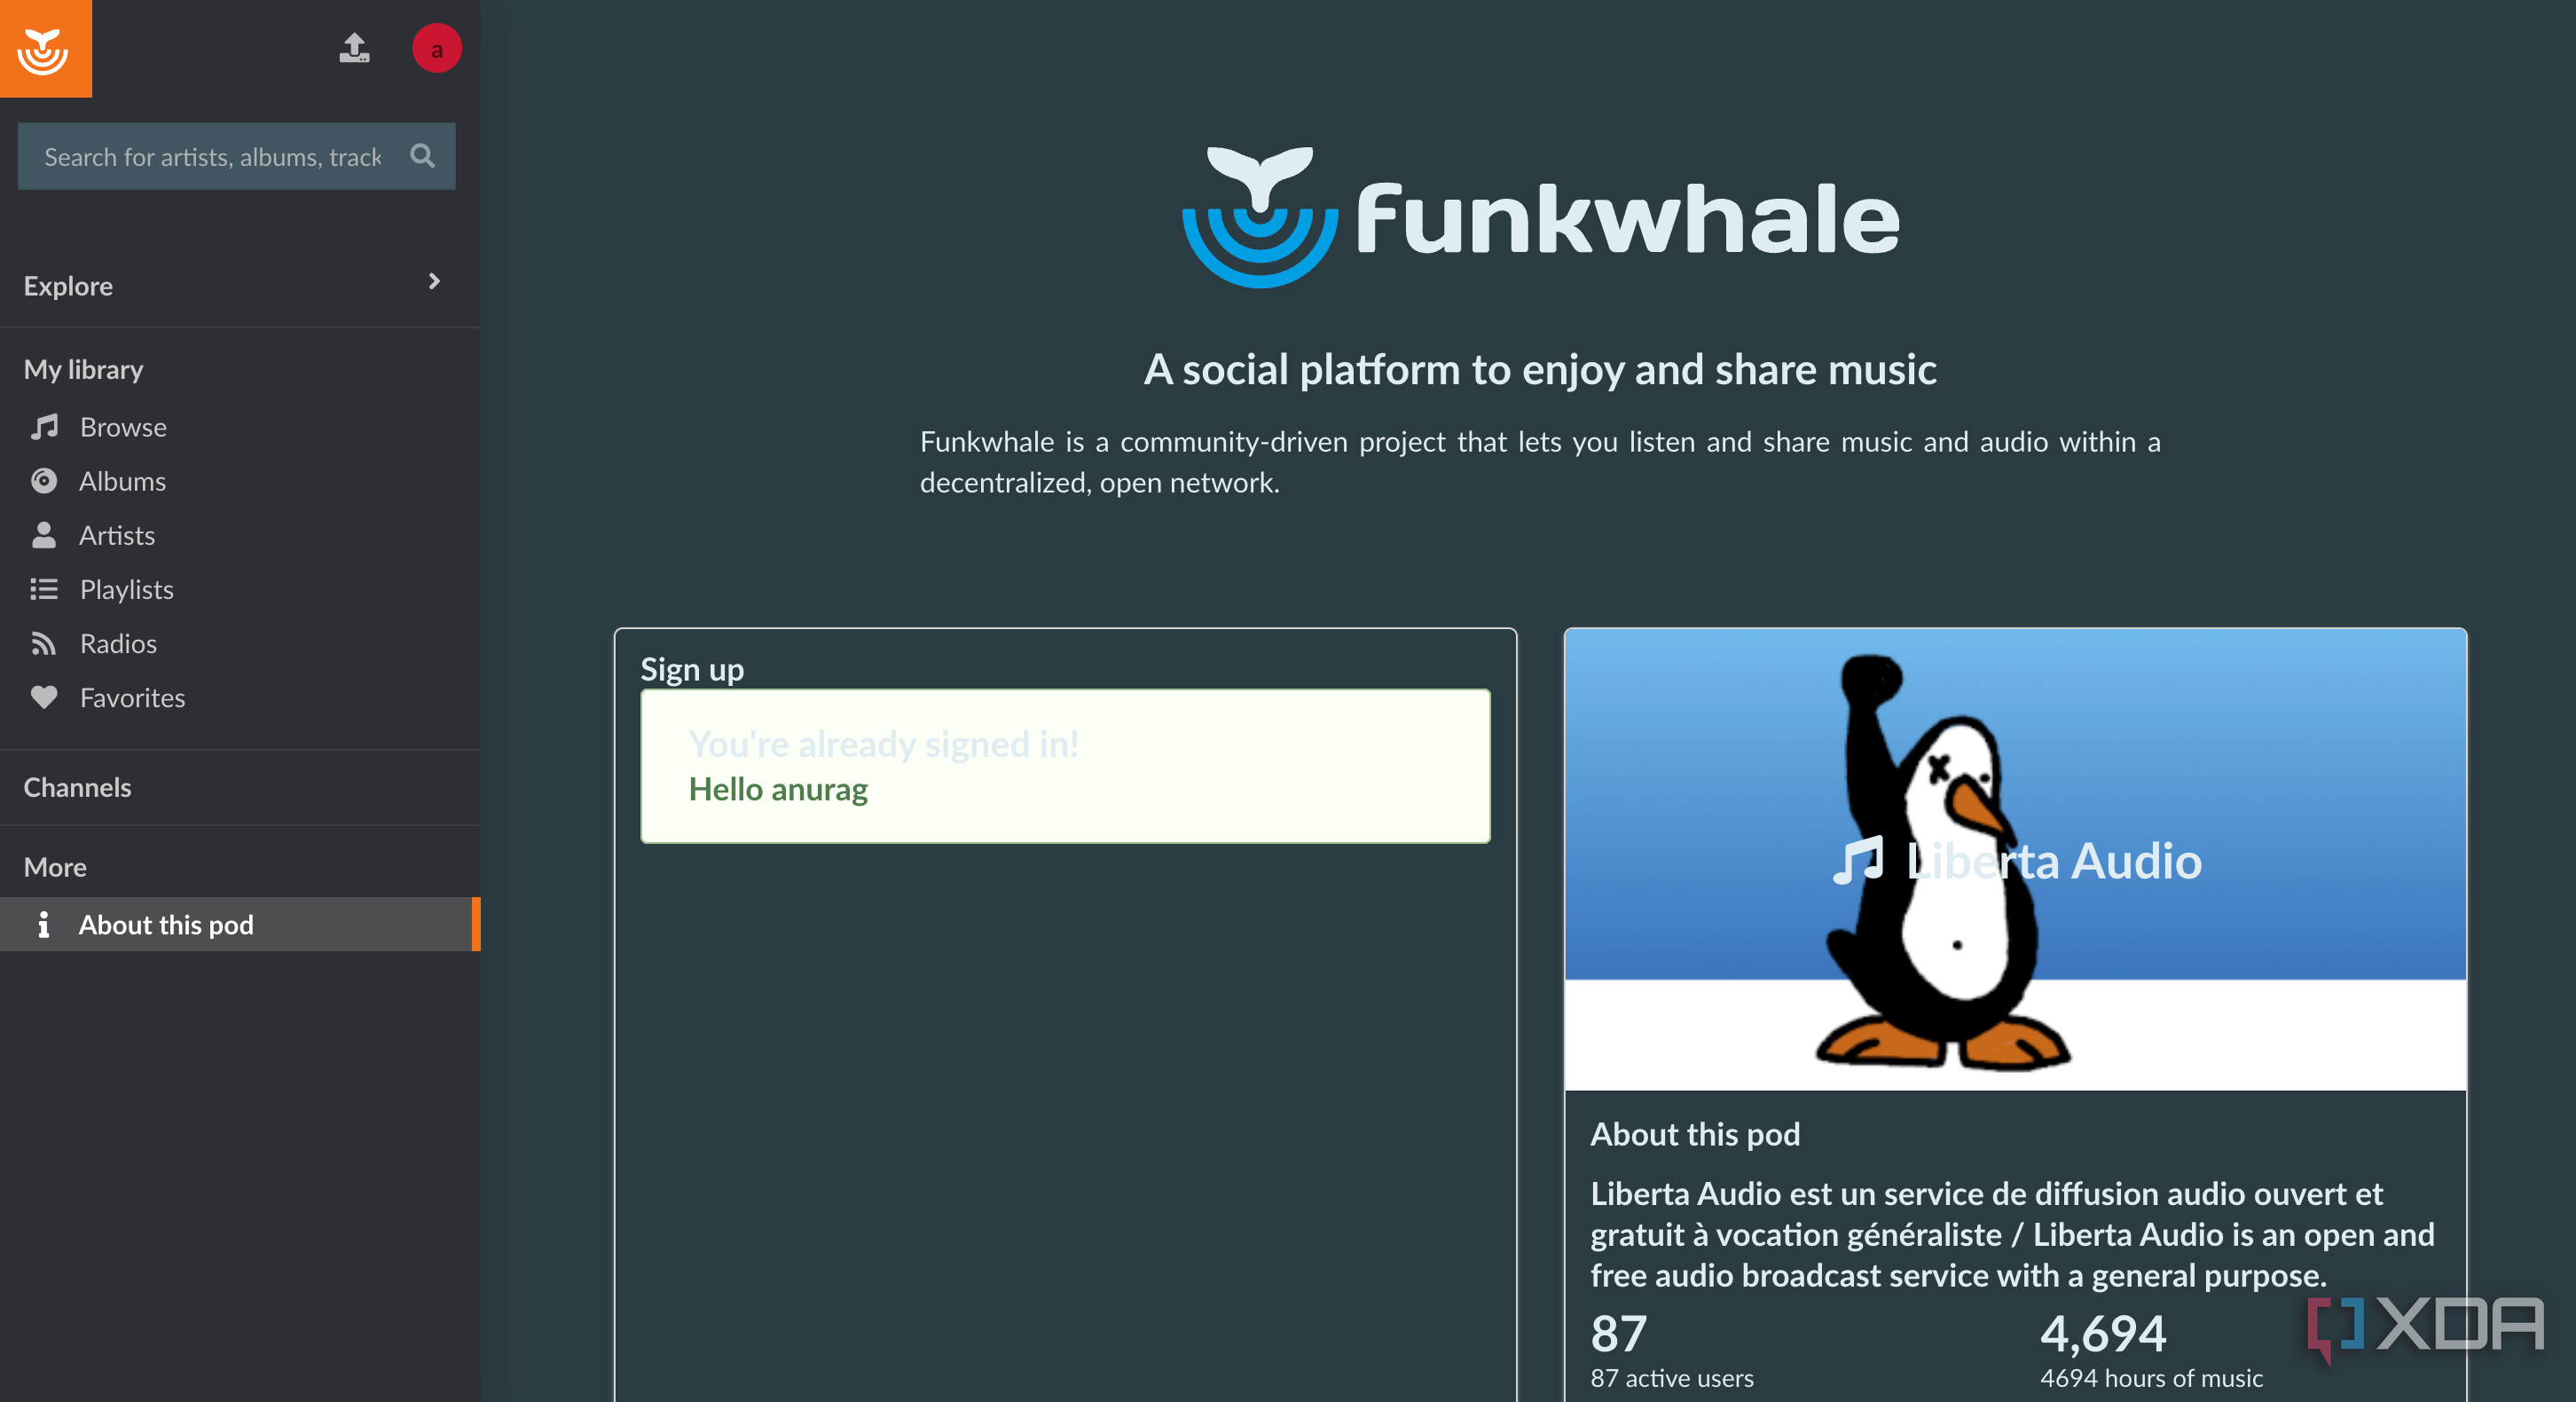The height and width of the screenshot is (1402, 2576).
Task: Click the Radios feed icon
Action: (44, 643)
